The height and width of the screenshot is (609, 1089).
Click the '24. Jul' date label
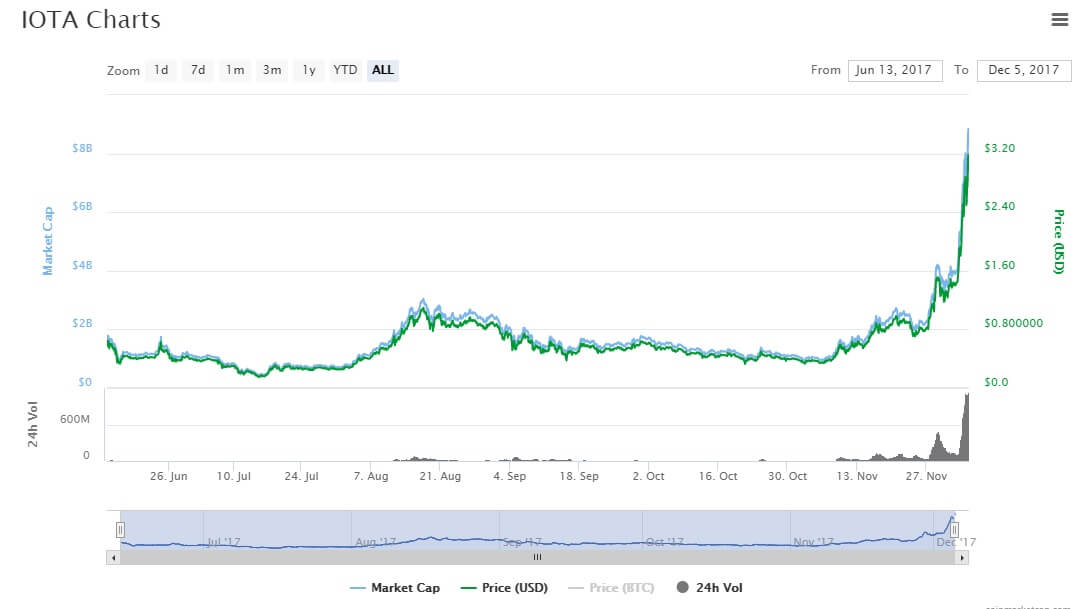click(x=301, y=476)
